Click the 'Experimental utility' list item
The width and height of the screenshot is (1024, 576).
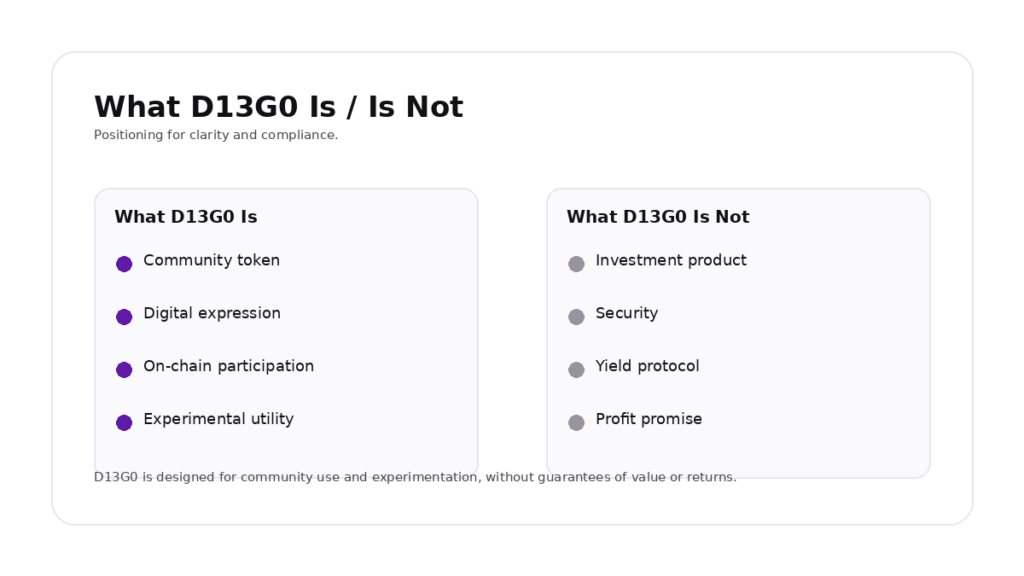click(x=218, y=420)
